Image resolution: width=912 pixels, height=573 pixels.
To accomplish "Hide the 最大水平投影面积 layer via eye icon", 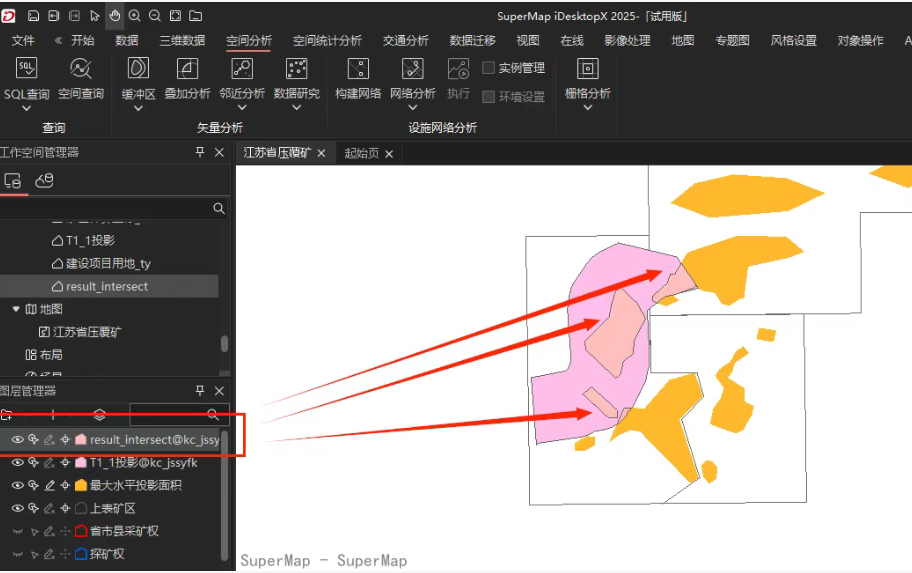I will [x=17, y=485].
